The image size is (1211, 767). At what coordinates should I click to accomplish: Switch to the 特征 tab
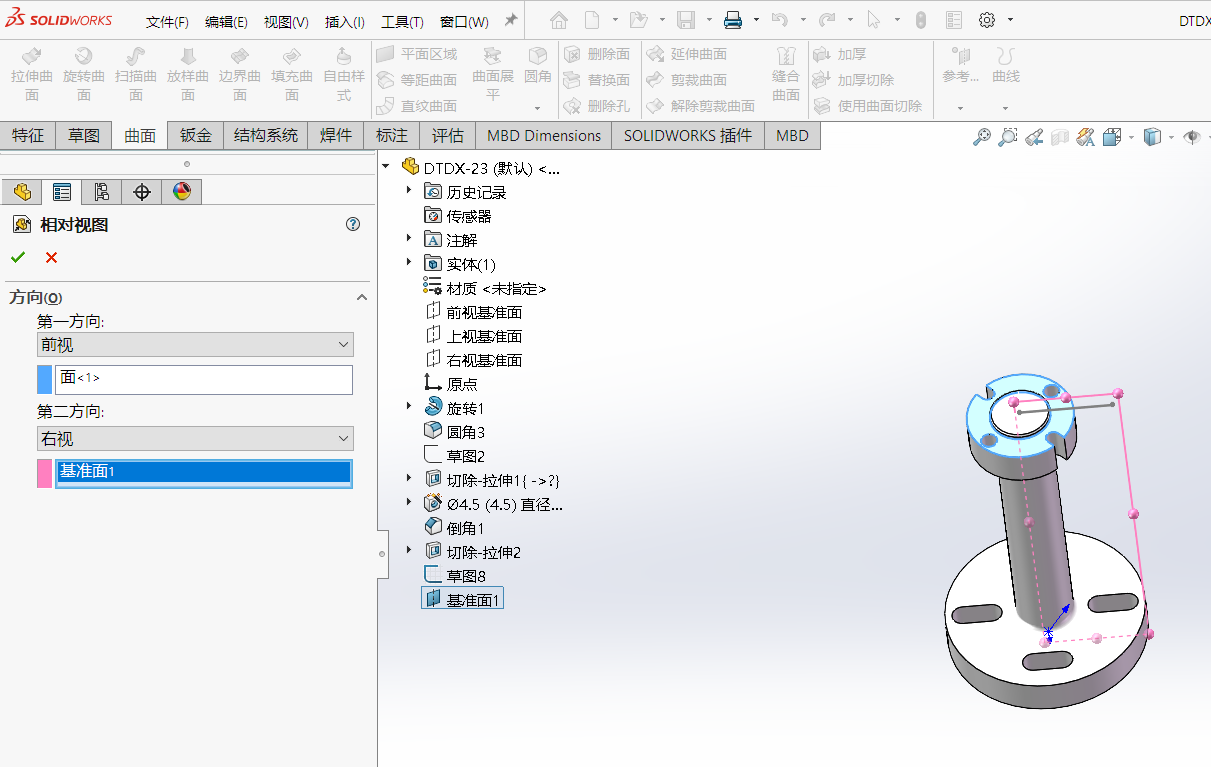(28, 136)
